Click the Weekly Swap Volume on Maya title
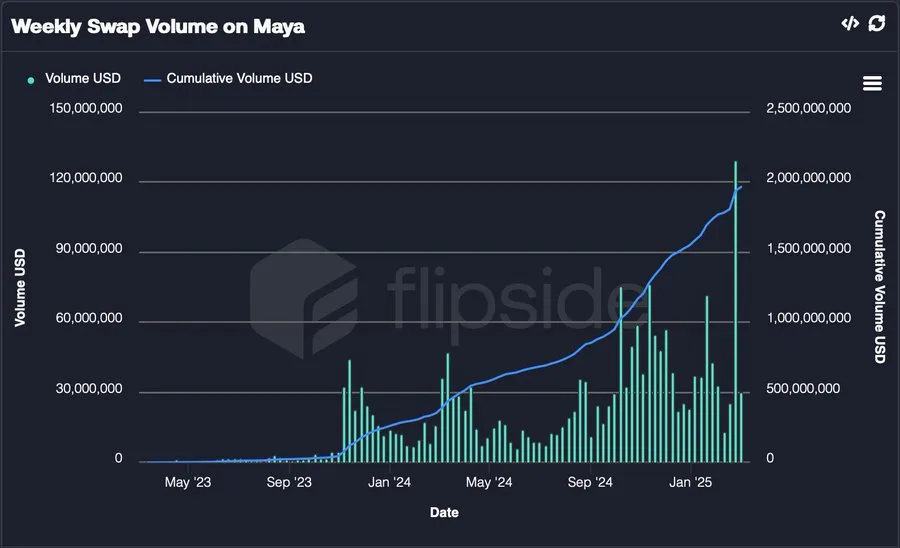This screenshot has width=900, height=548. click(158, 26)
